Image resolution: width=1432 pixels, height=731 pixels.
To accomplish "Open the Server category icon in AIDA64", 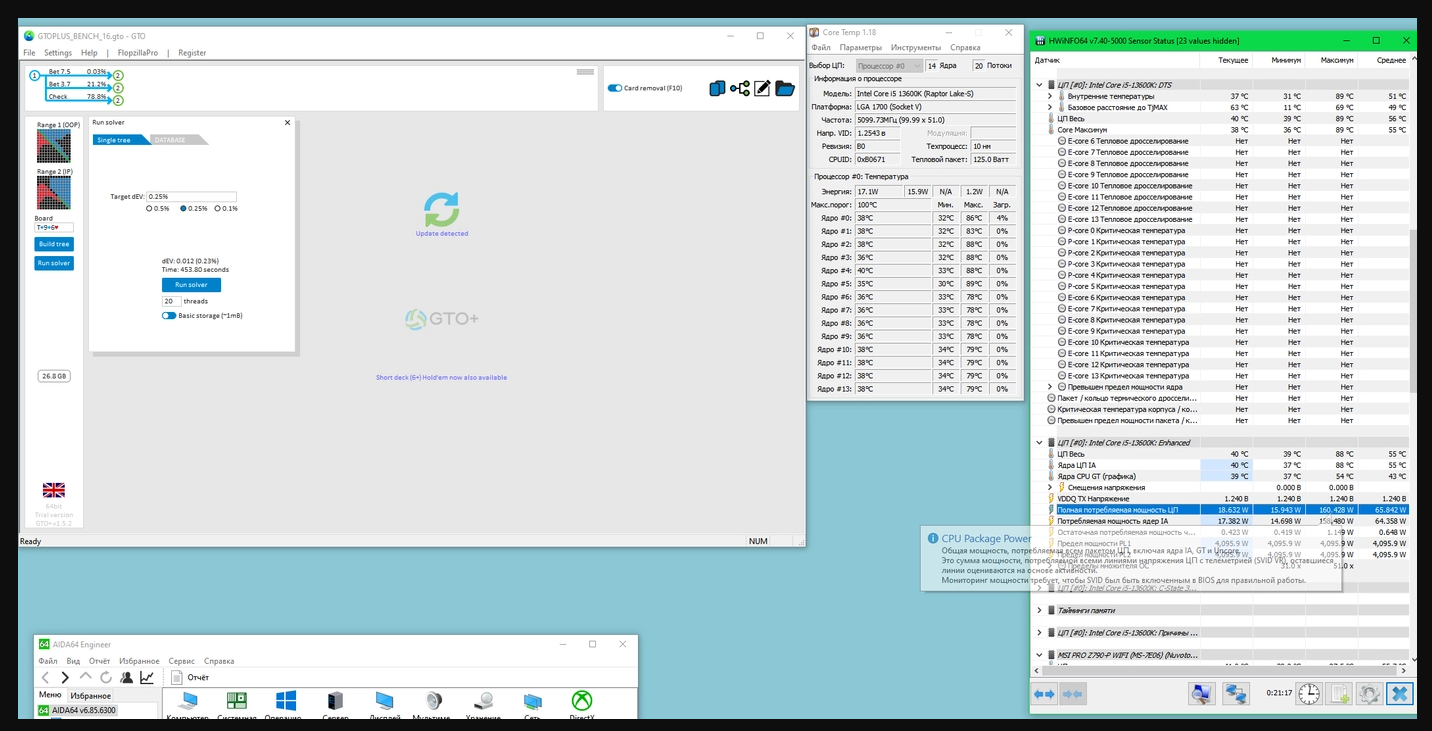I will 335,702.
